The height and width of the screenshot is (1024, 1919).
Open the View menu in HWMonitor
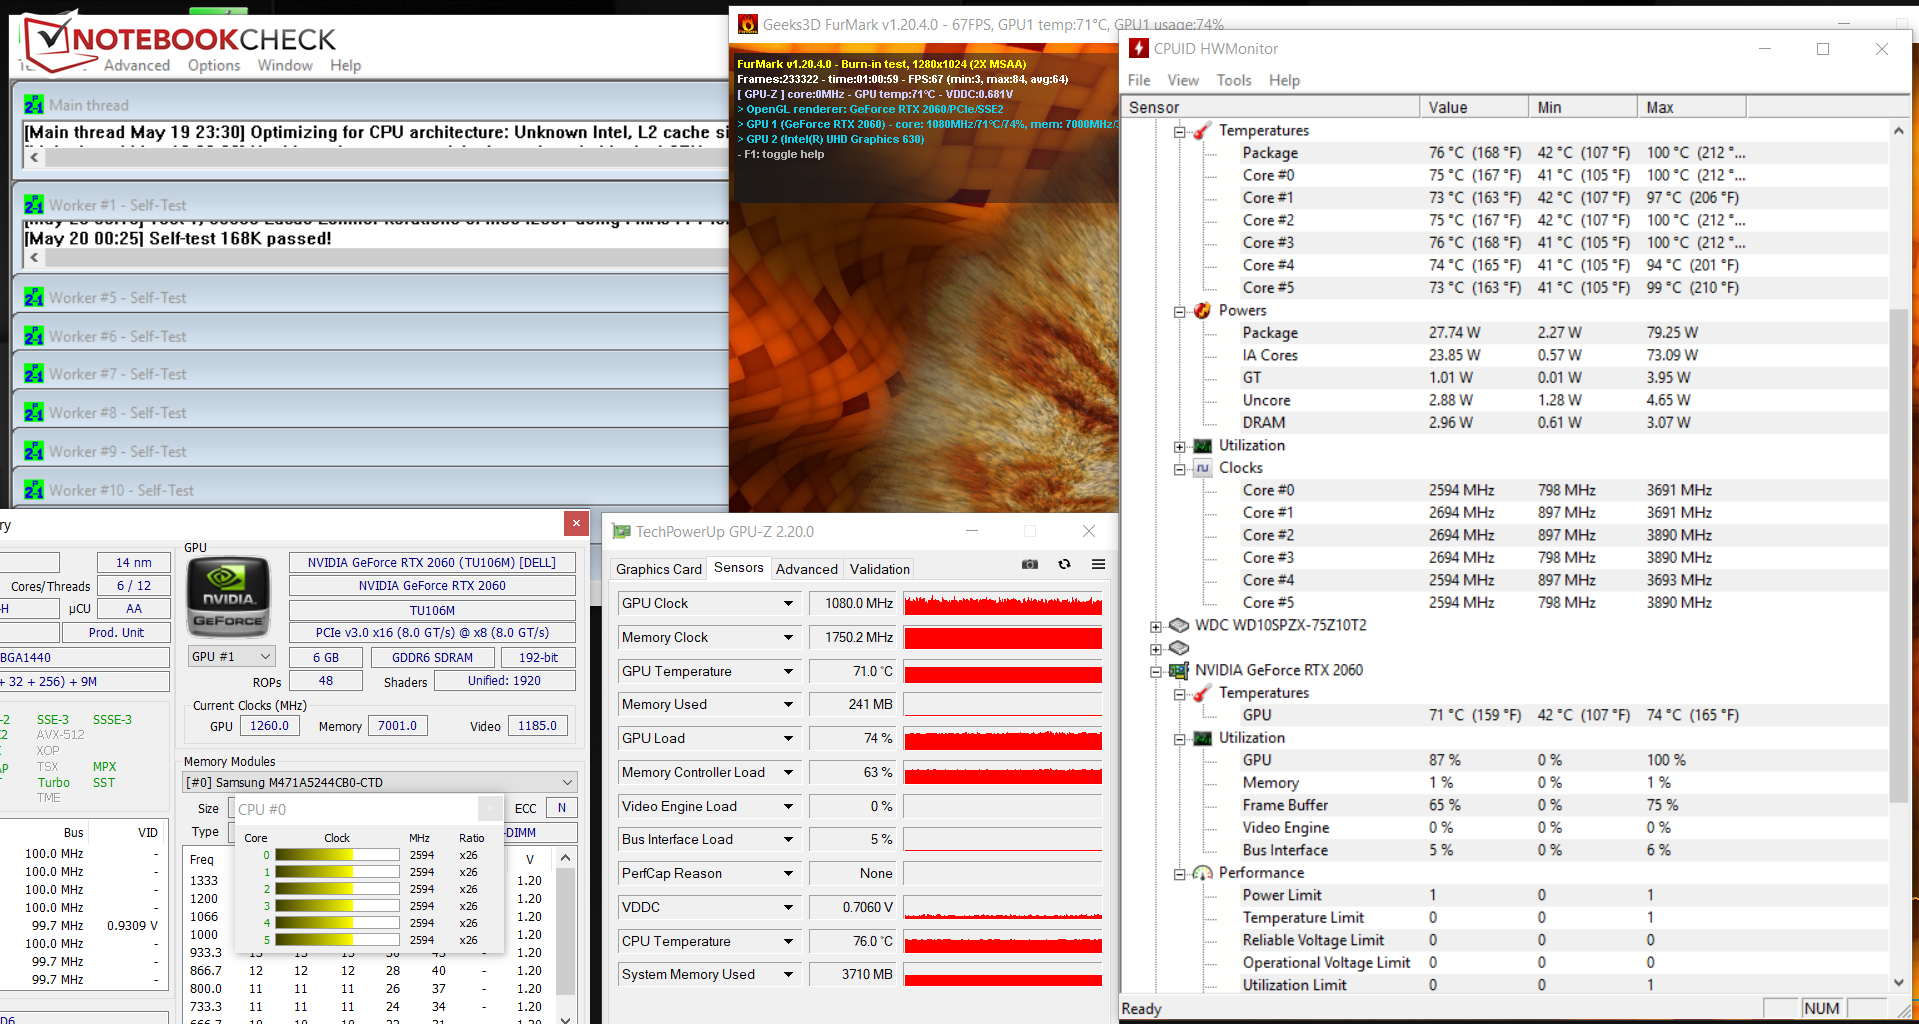point(1183,80)
